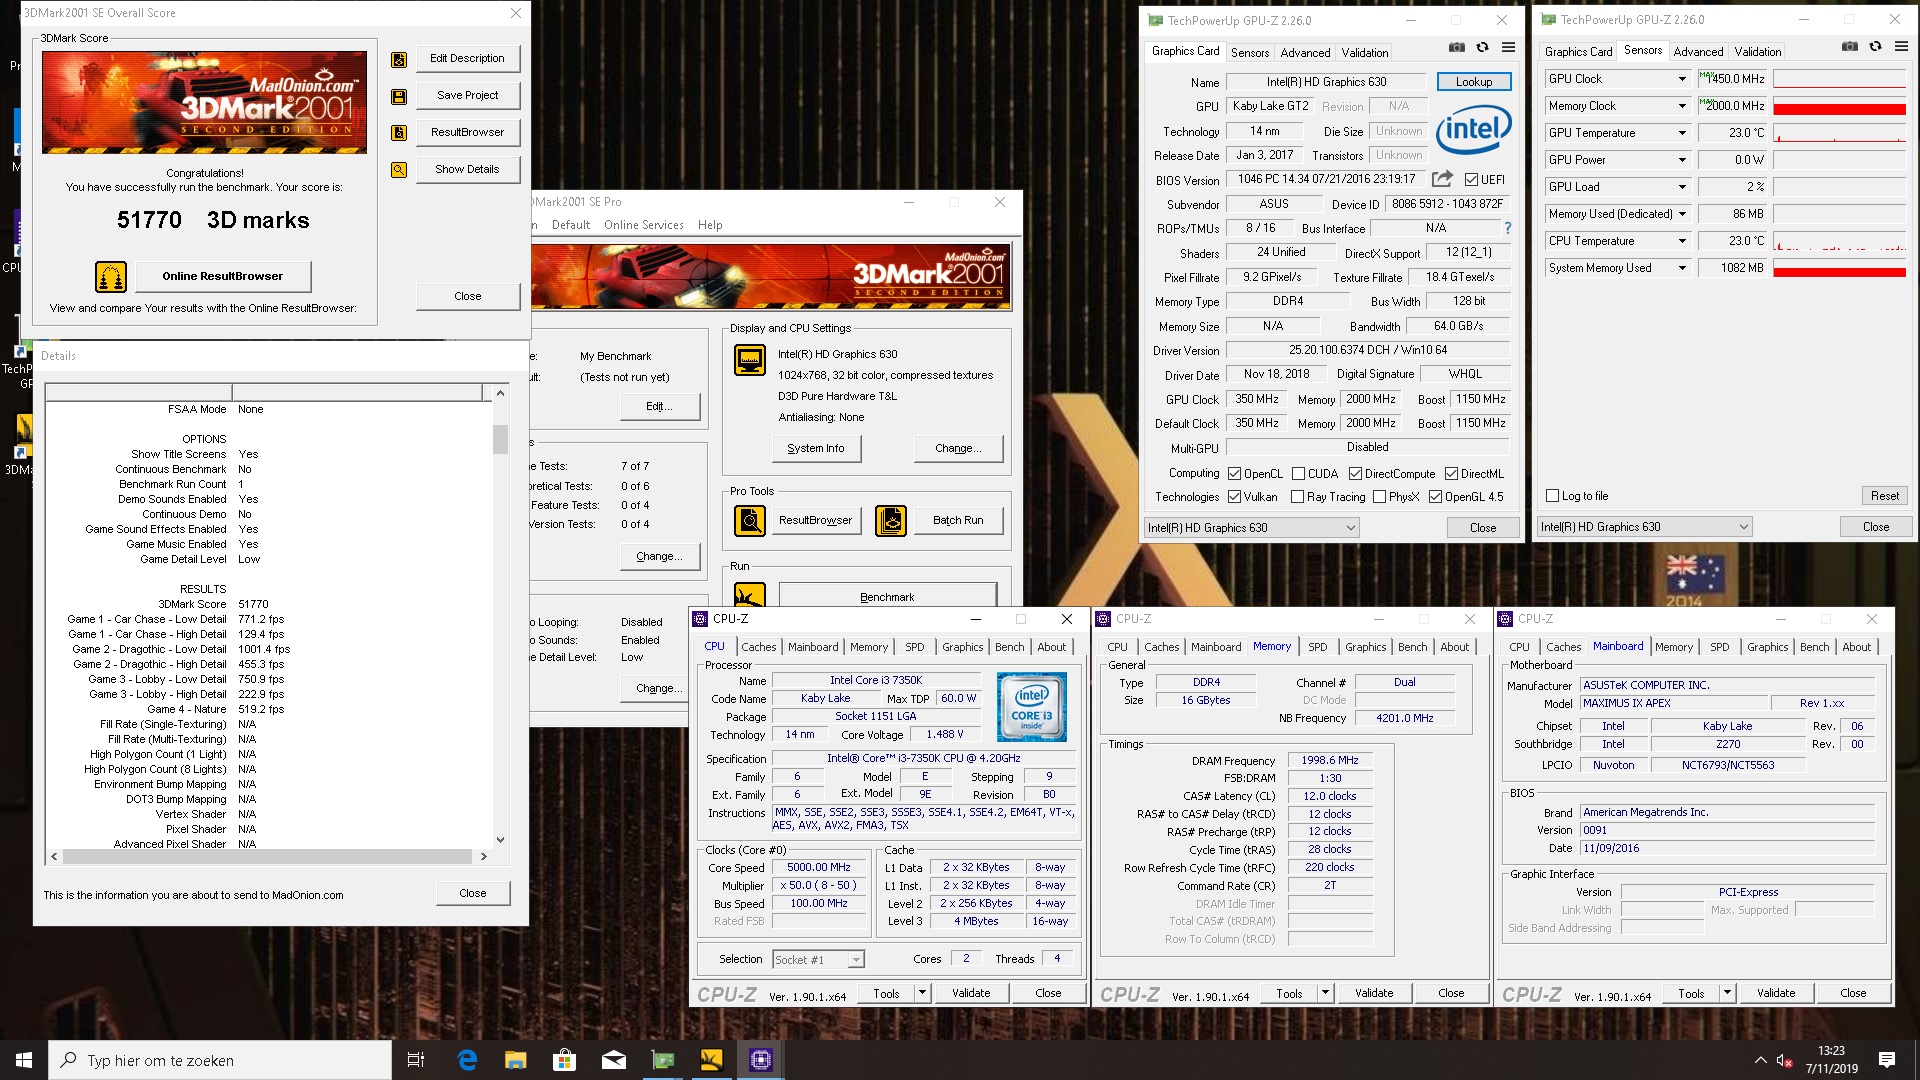Viewport: 1920px width, 1080px height.
Task: Click Windows search box on taskbar
Action: (220, 1060)
